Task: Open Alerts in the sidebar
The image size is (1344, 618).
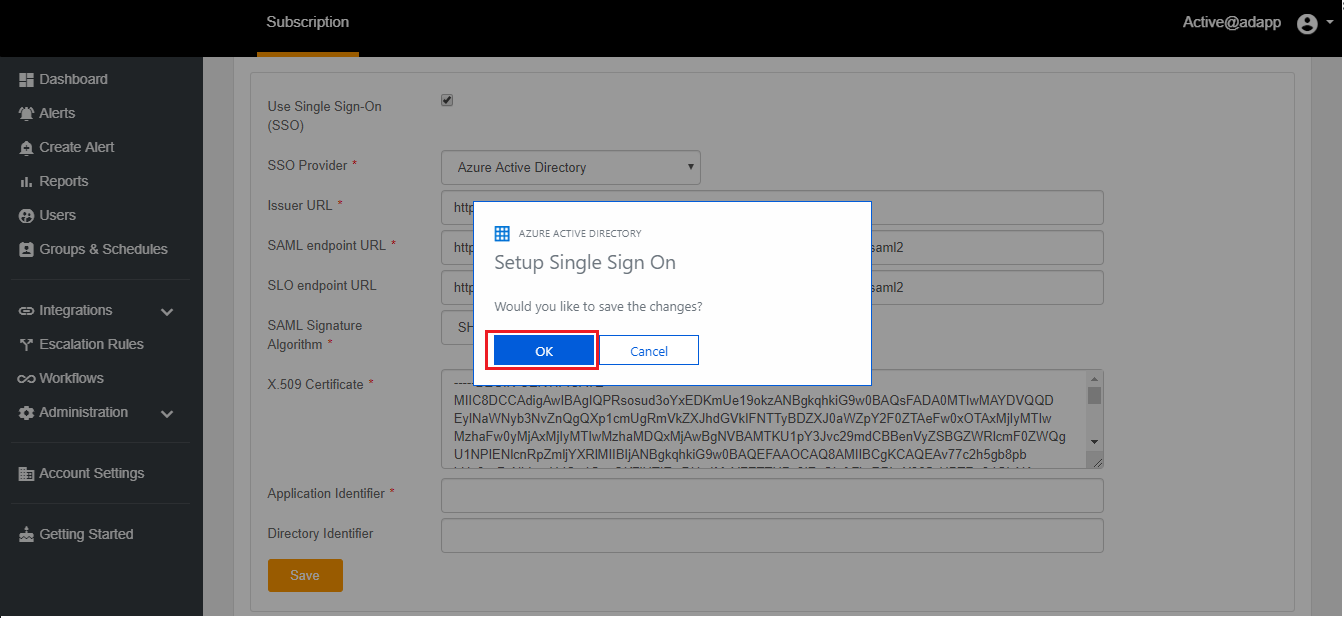Action: pos(57,113)
